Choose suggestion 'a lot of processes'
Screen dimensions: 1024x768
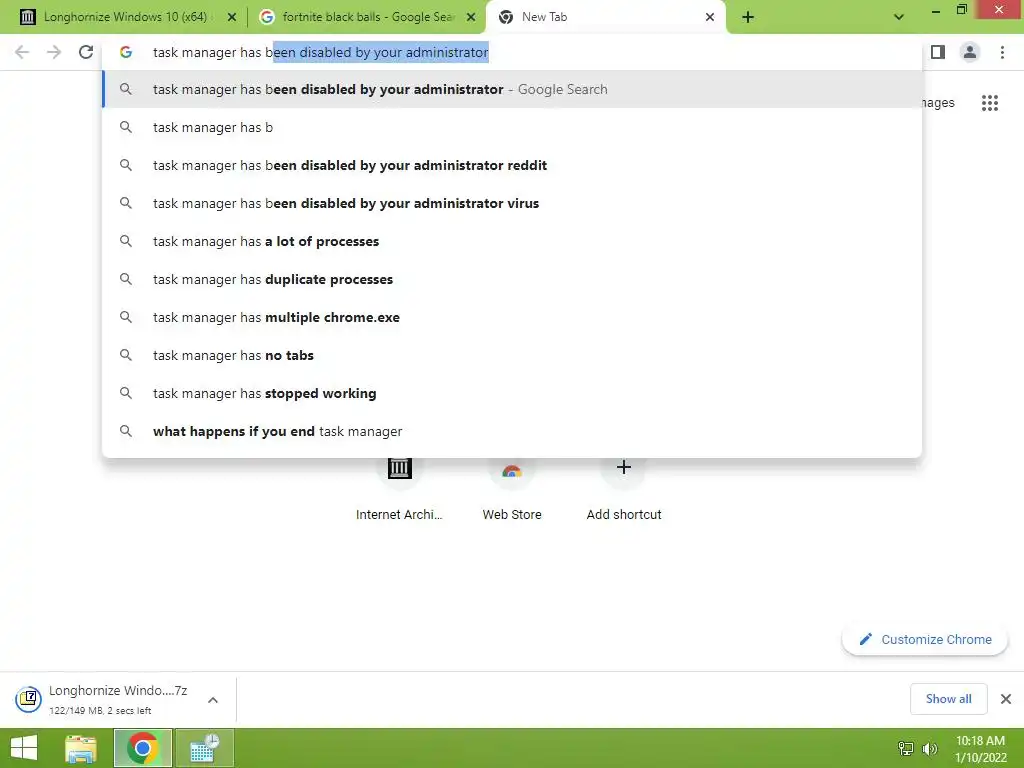[512, 241]
